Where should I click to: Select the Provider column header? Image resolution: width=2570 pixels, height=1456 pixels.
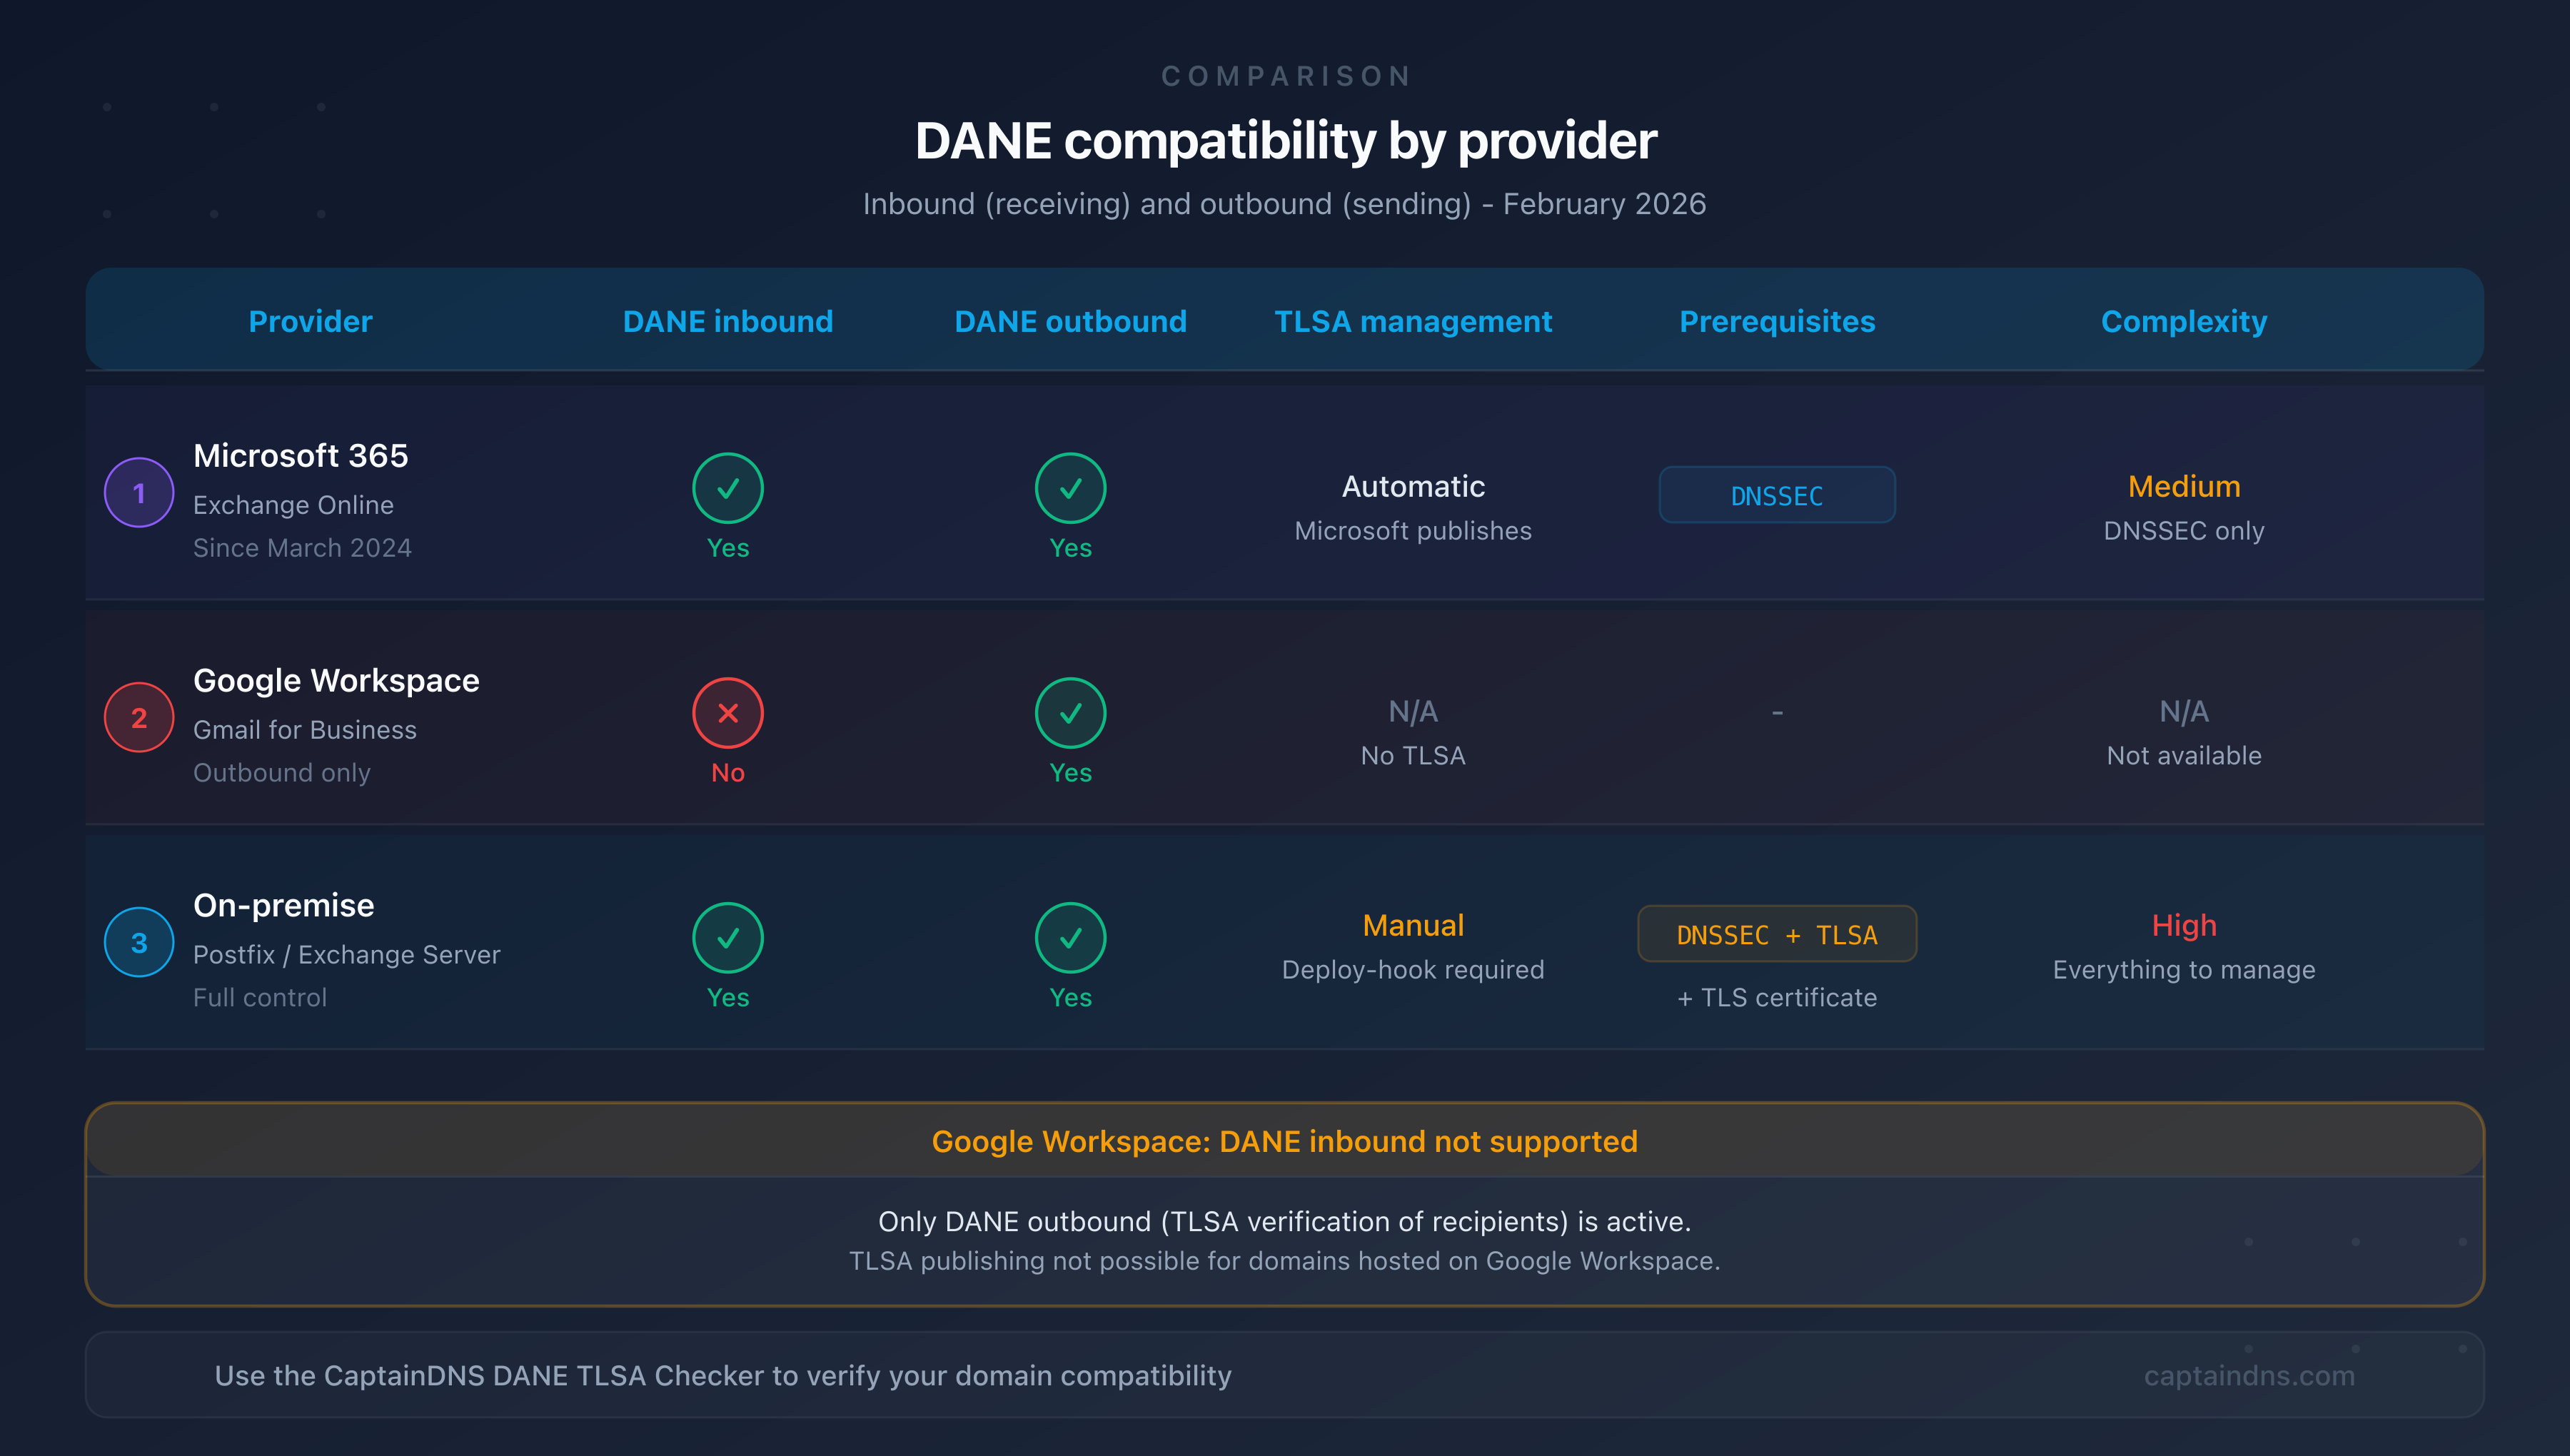(x=310, y=321)
